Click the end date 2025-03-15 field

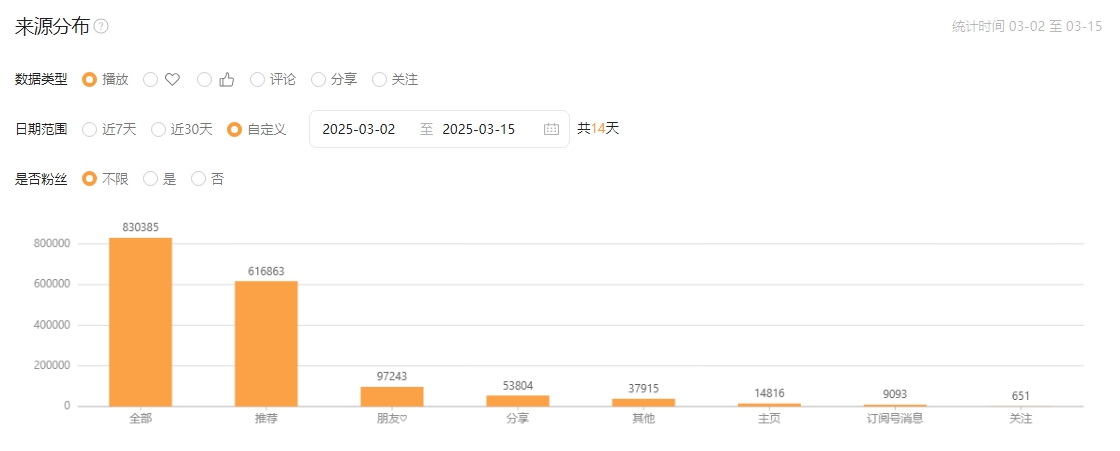pos(478,129)
